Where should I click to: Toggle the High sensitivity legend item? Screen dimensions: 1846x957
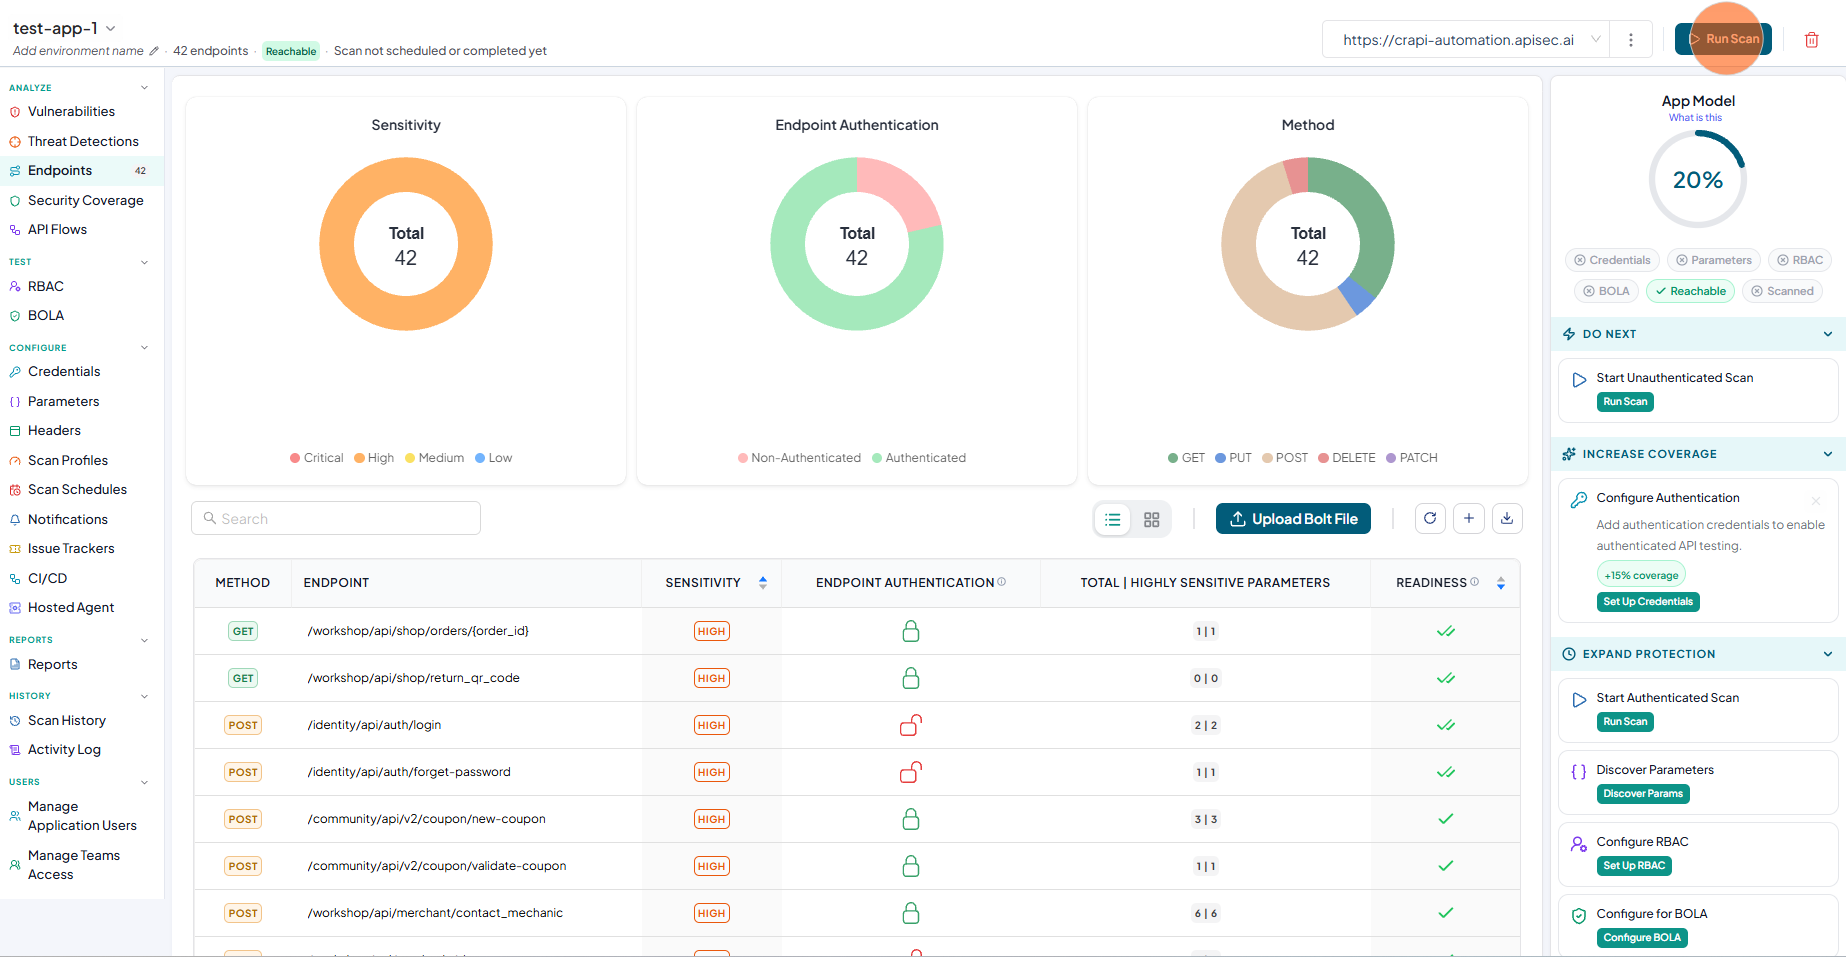374,458
